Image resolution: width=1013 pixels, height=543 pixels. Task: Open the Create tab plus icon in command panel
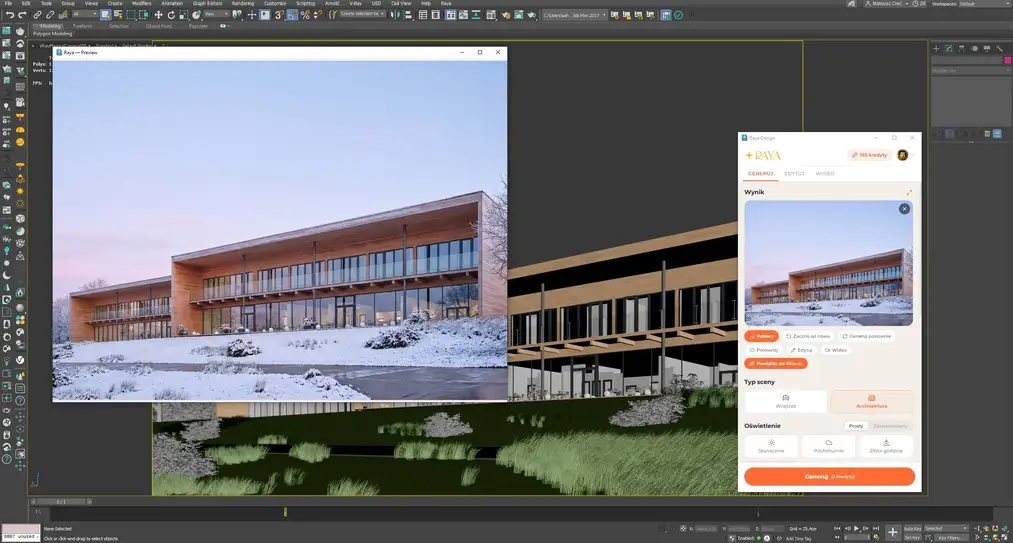click(936, 48)
